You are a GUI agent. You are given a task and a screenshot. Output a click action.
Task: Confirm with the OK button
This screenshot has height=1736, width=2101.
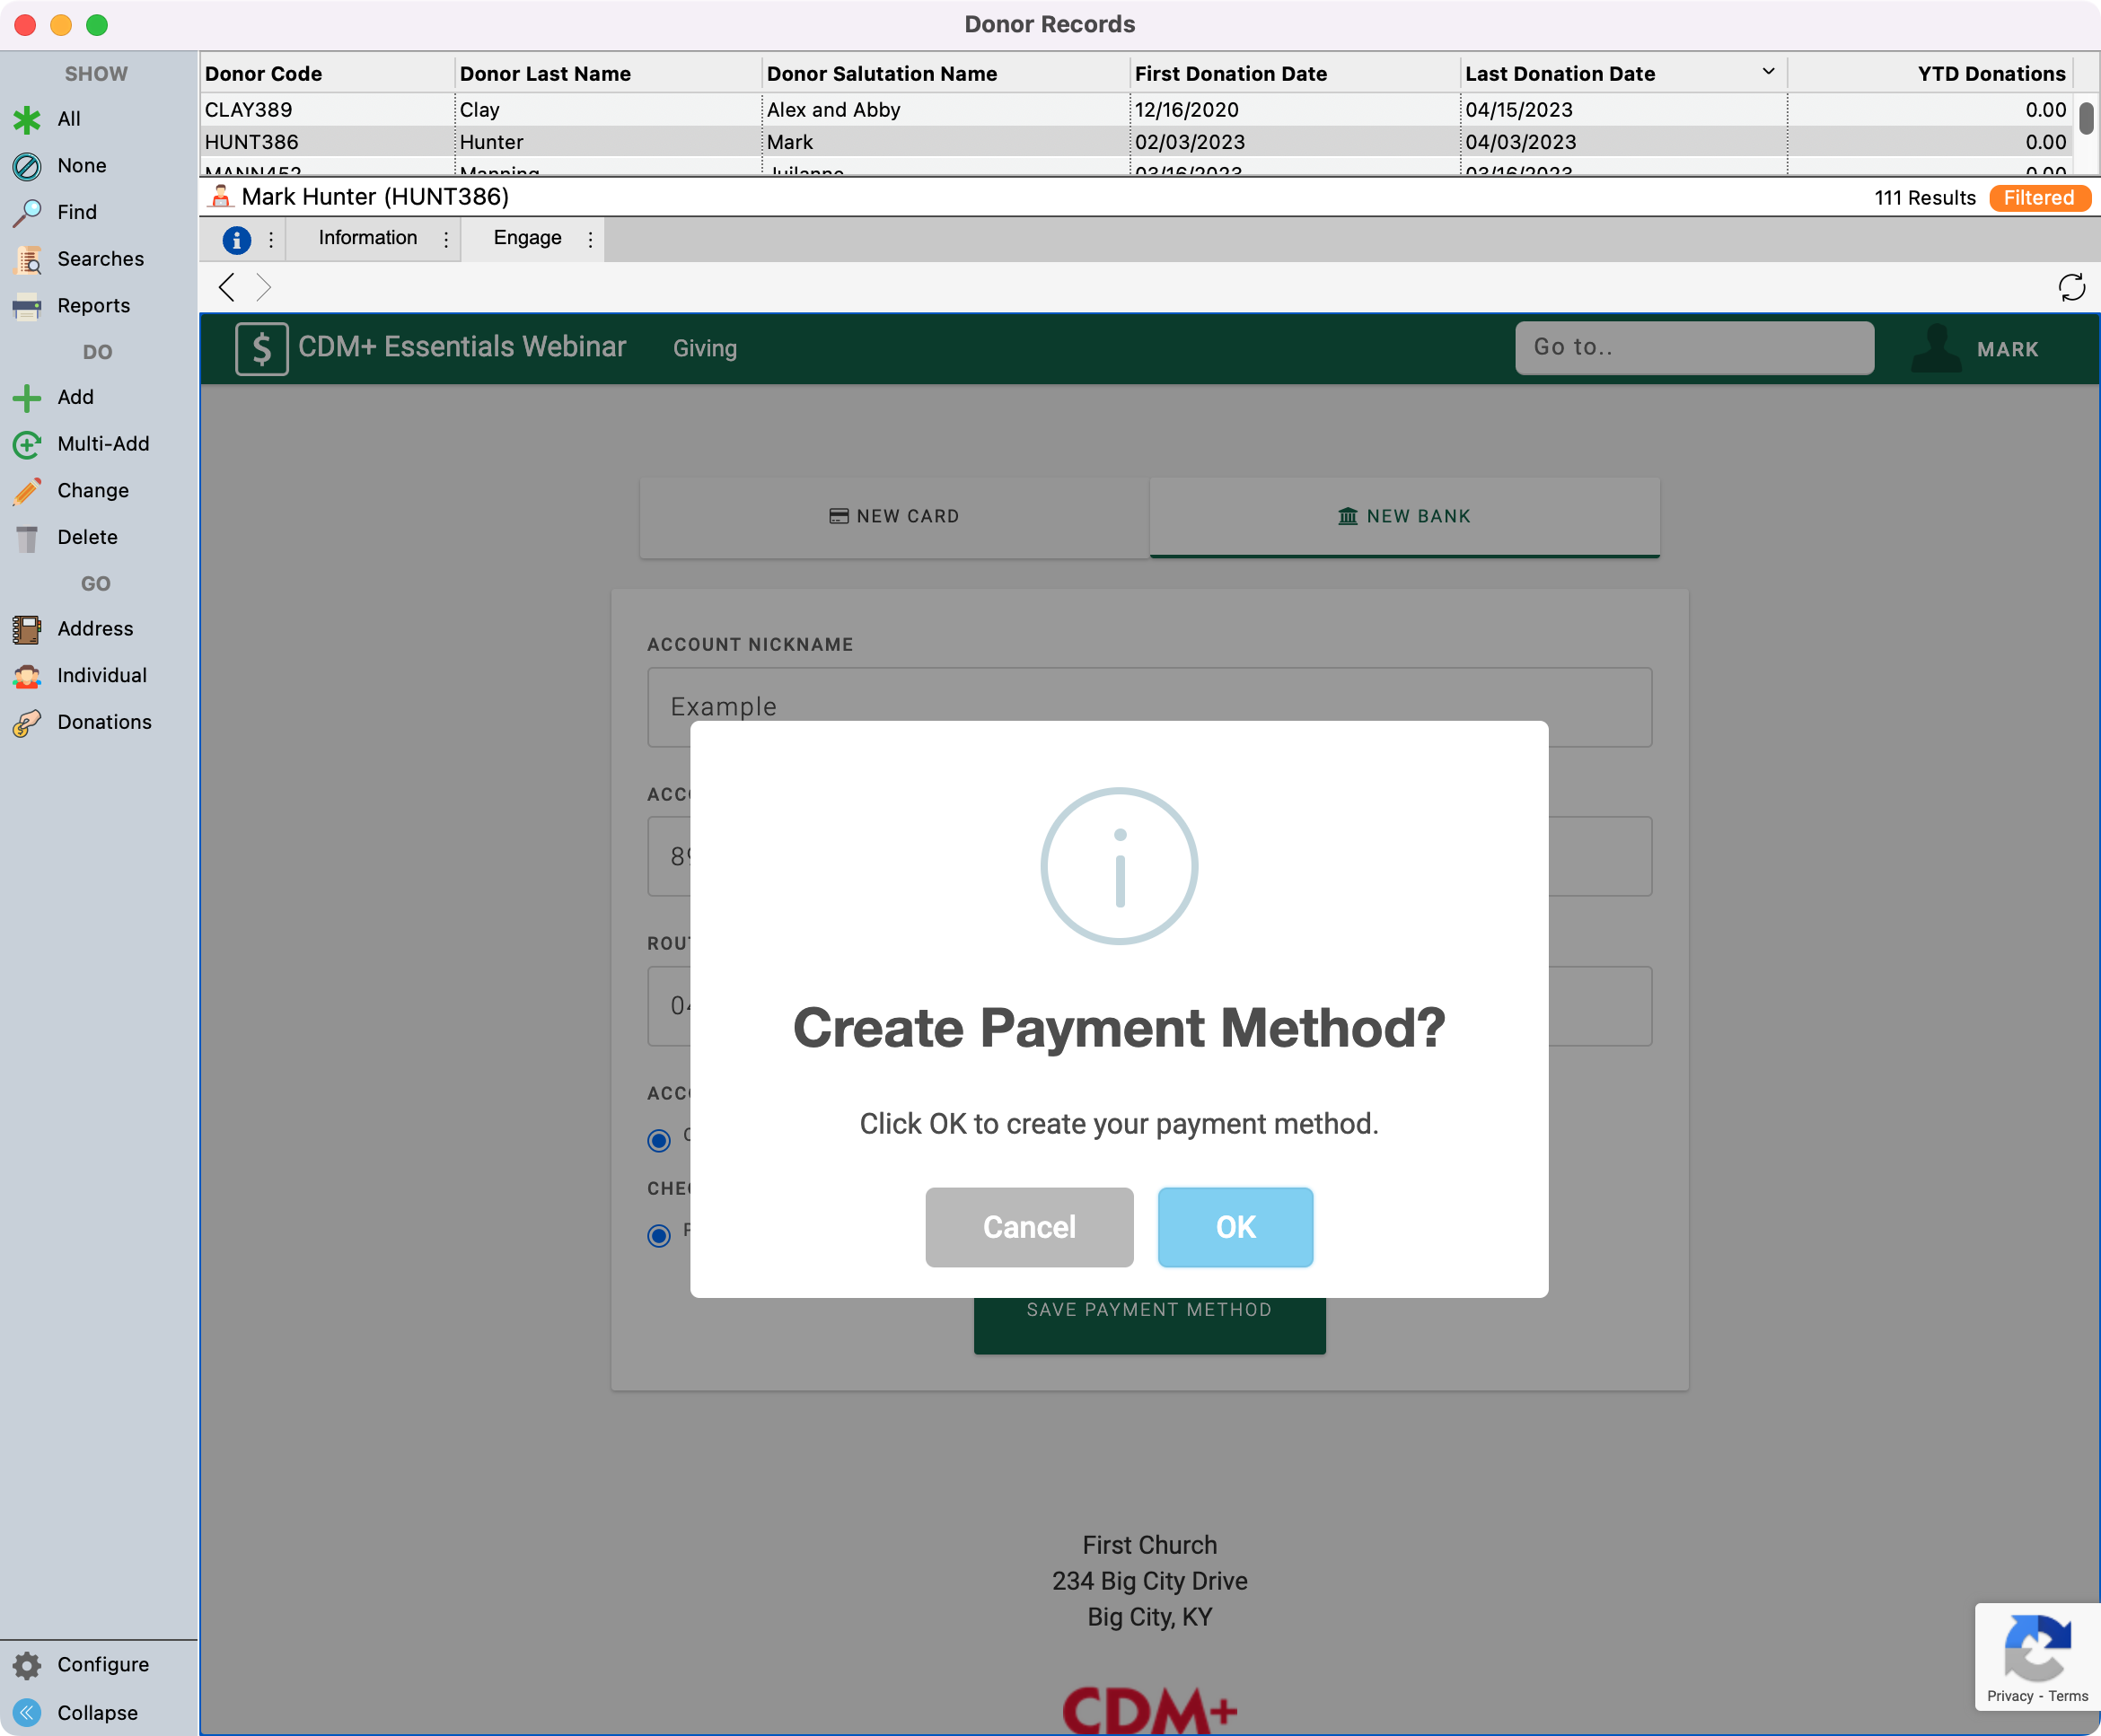(1234, 1227)
